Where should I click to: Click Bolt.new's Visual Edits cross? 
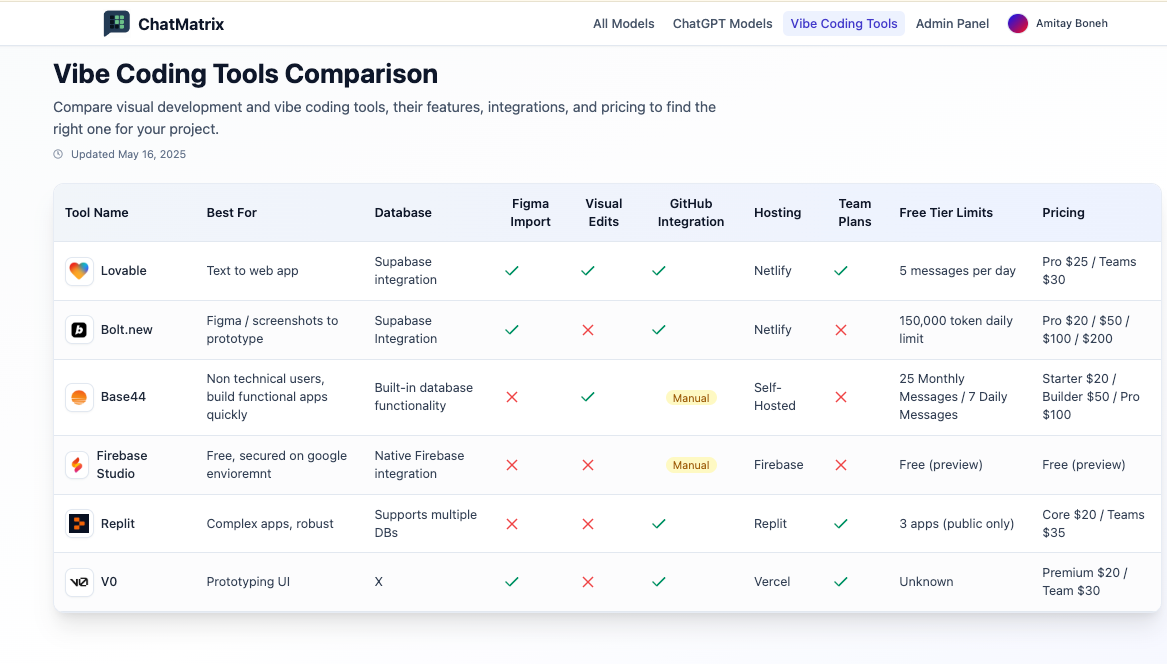588,330
